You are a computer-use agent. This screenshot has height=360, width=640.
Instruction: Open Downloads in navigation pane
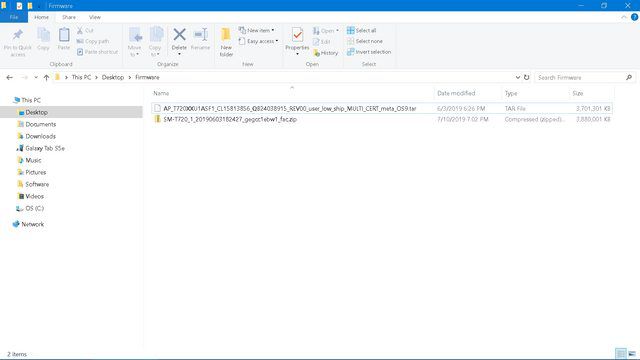coord(37,136)
